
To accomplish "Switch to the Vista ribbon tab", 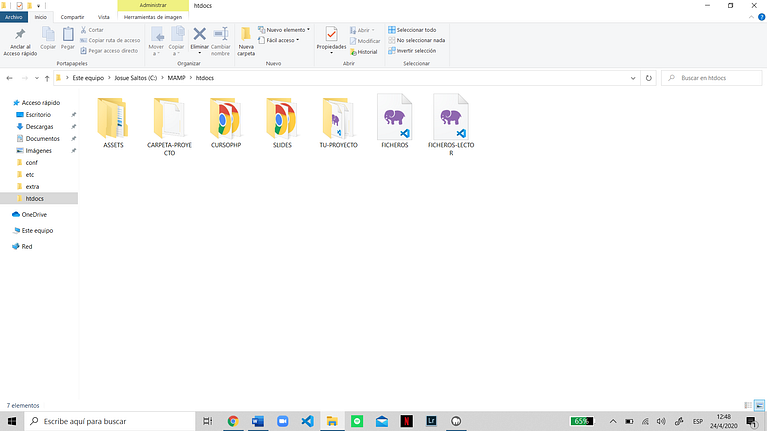I will [104, 17].
